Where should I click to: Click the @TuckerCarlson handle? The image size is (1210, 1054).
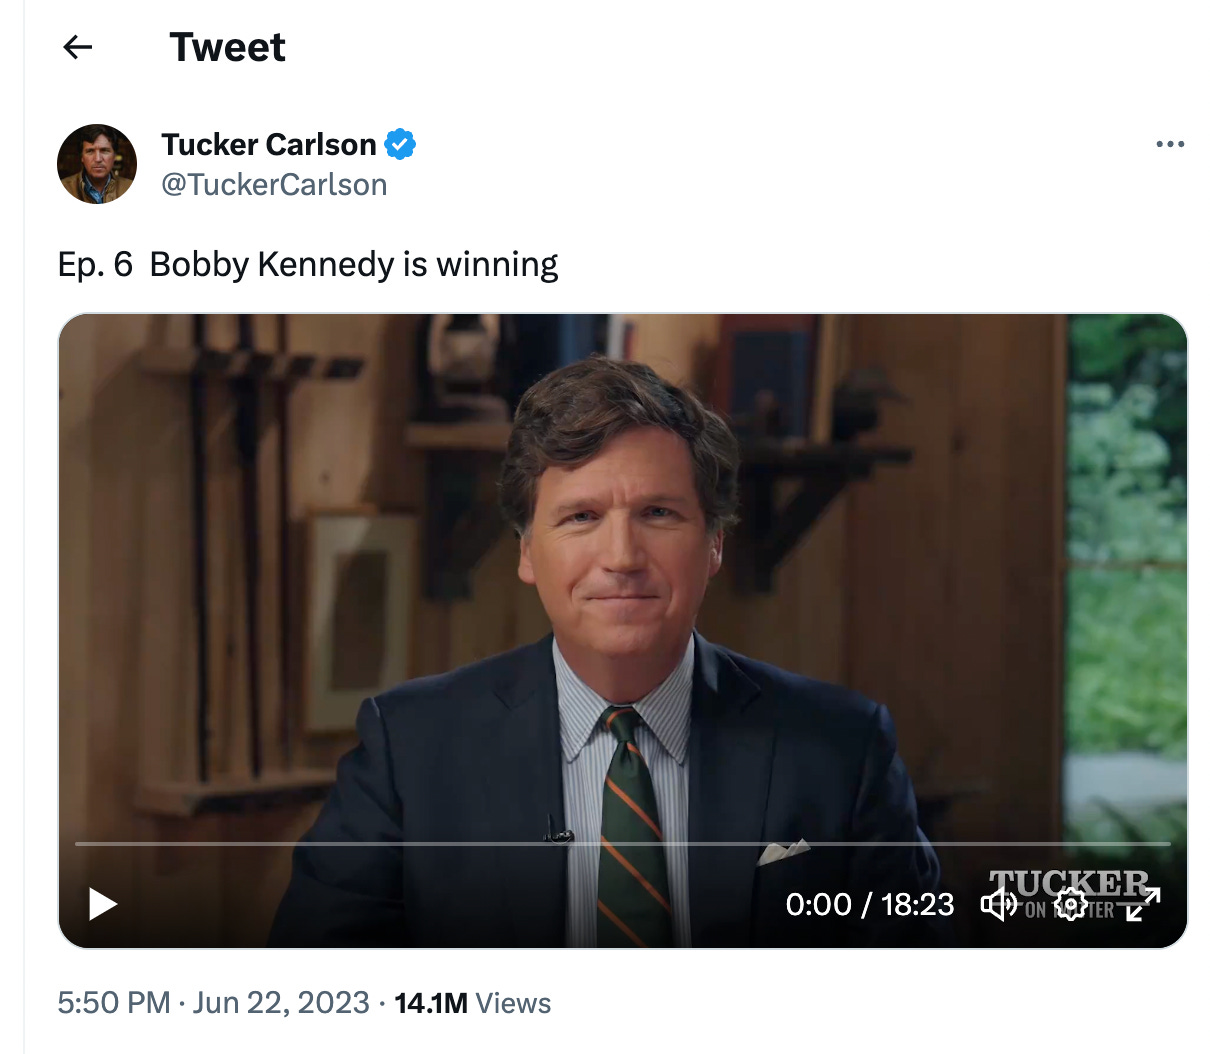274,185
